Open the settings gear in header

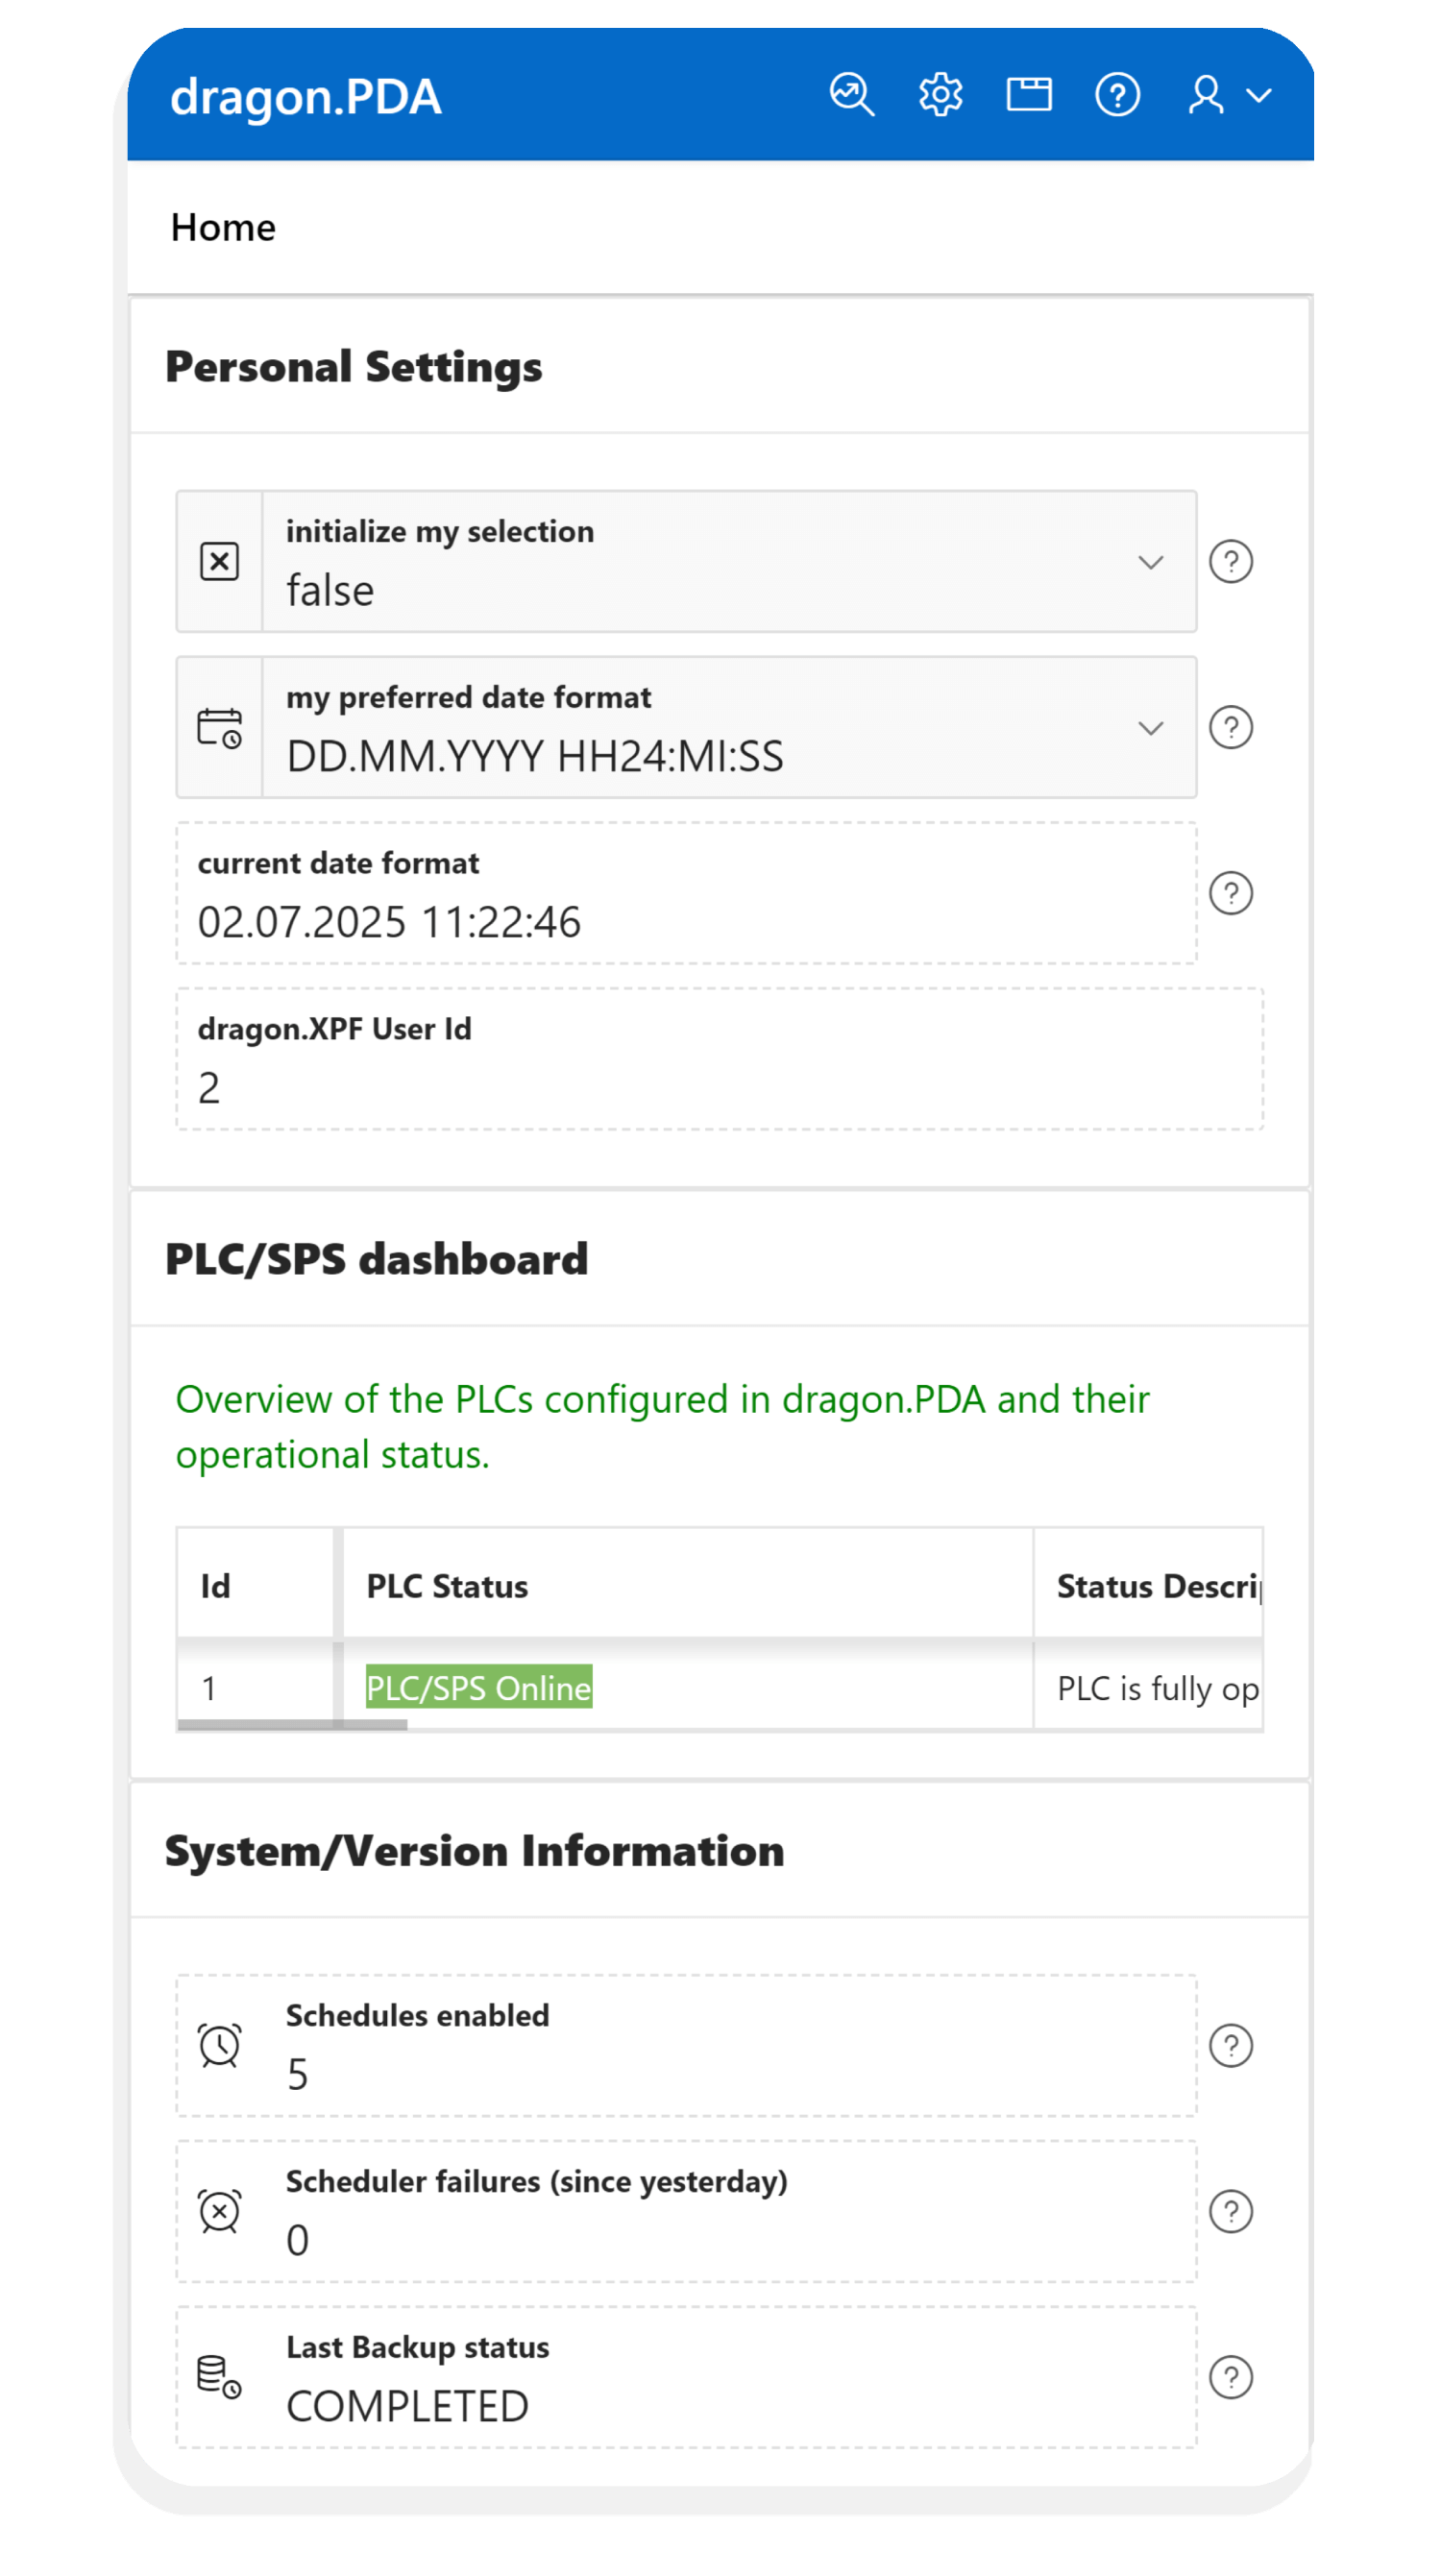tap(940, 95)
